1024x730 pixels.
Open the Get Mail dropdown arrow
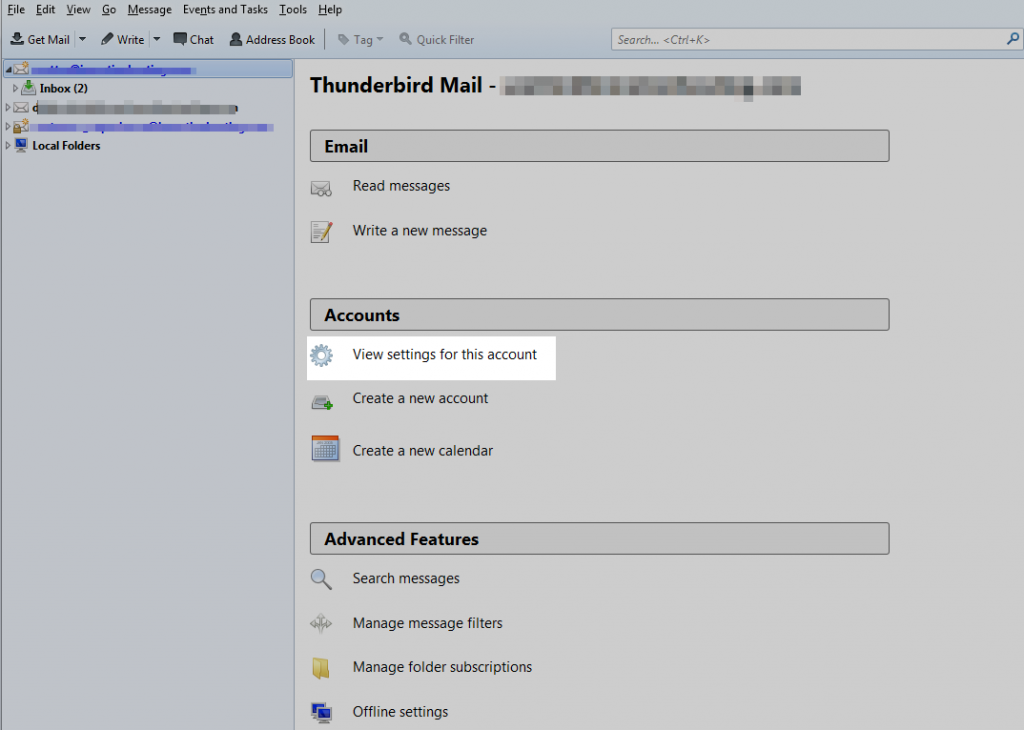click(82, 39)
